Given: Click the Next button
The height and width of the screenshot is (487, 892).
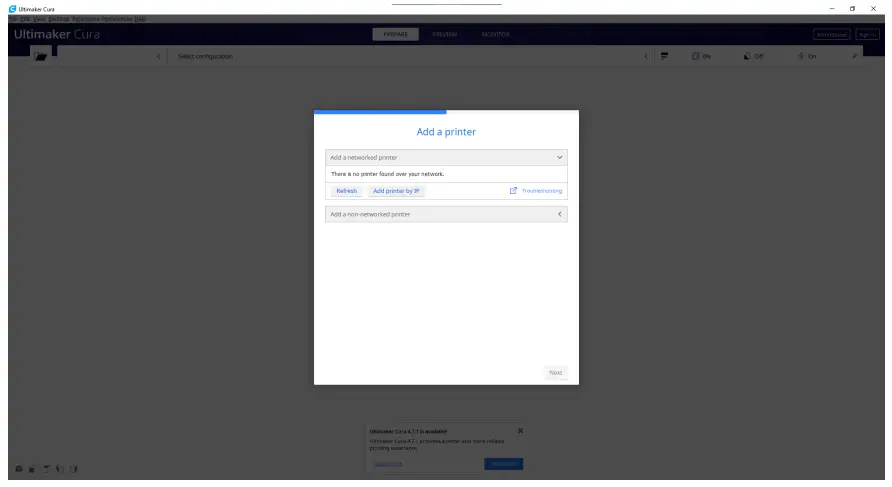Looking at the screenshot, I should coord(555,373).
